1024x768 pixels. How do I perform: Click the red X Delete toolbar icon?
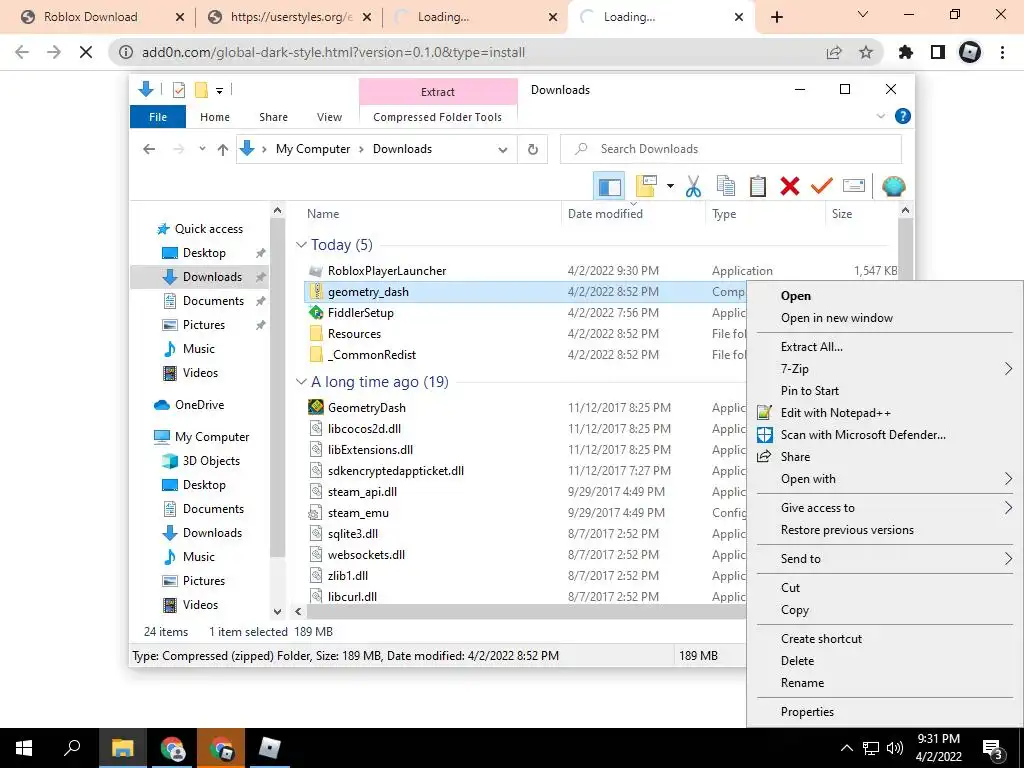(x=790, y=186)
